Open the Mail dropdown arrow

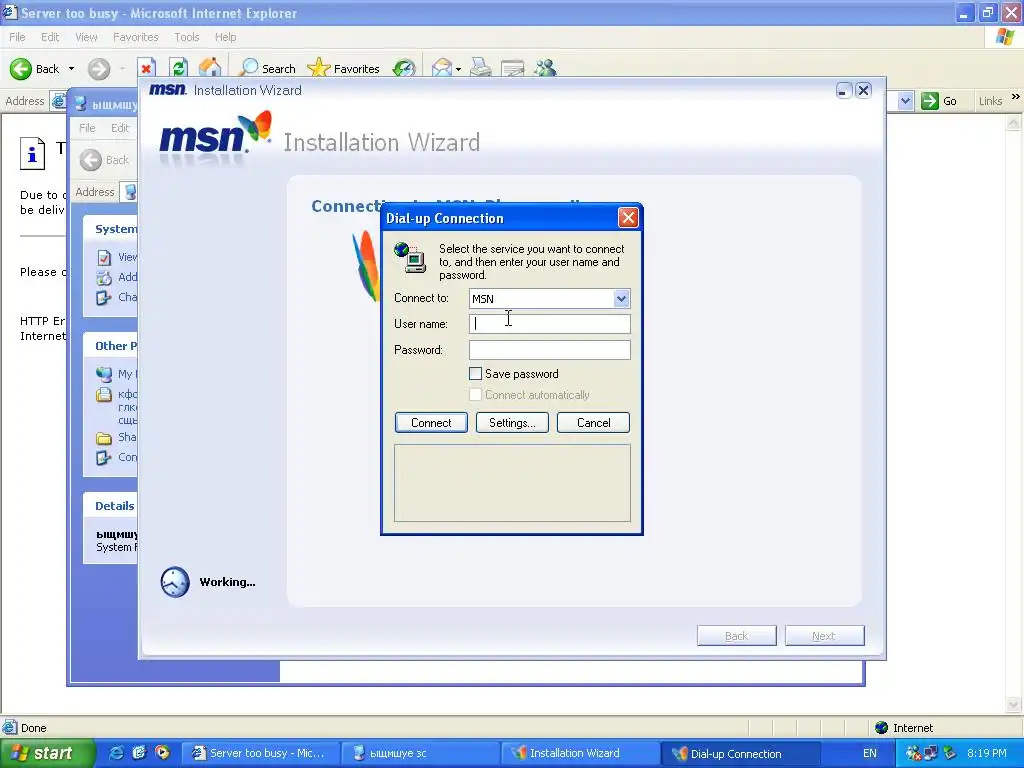pyautogui.click(x=458, y=69)
